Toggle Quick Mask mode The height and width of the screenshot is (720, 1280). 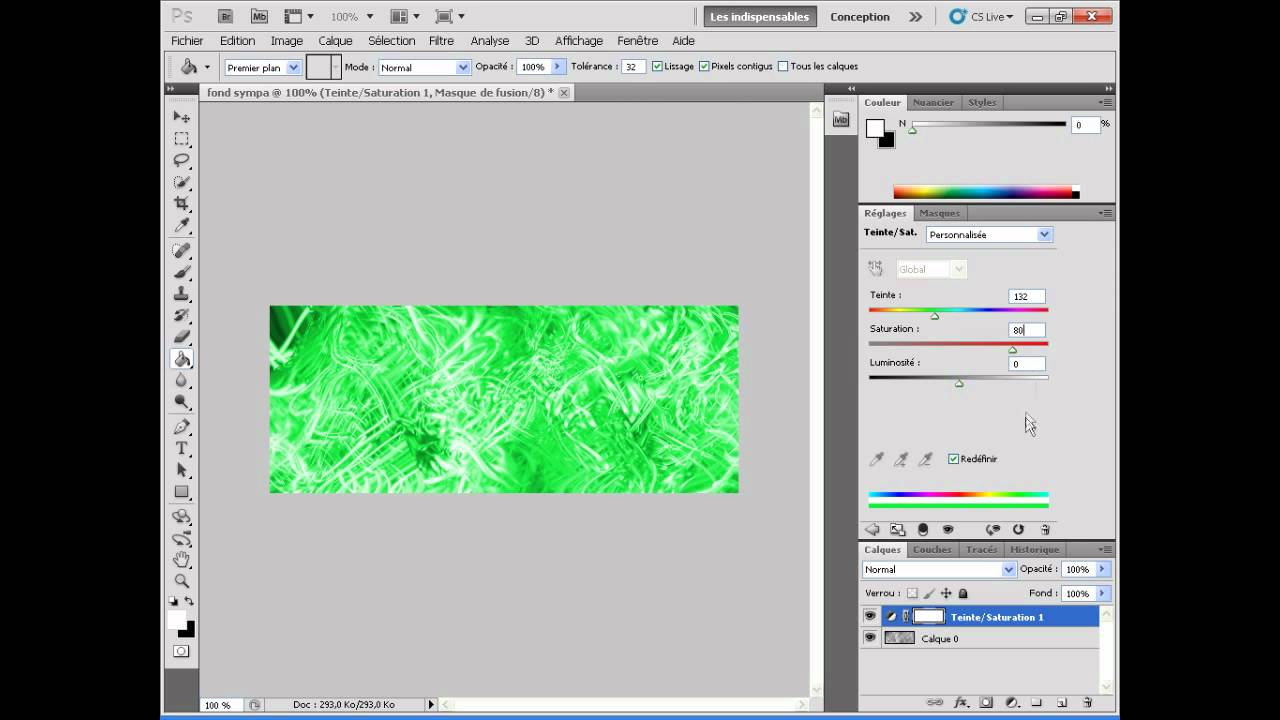[181, 651]
